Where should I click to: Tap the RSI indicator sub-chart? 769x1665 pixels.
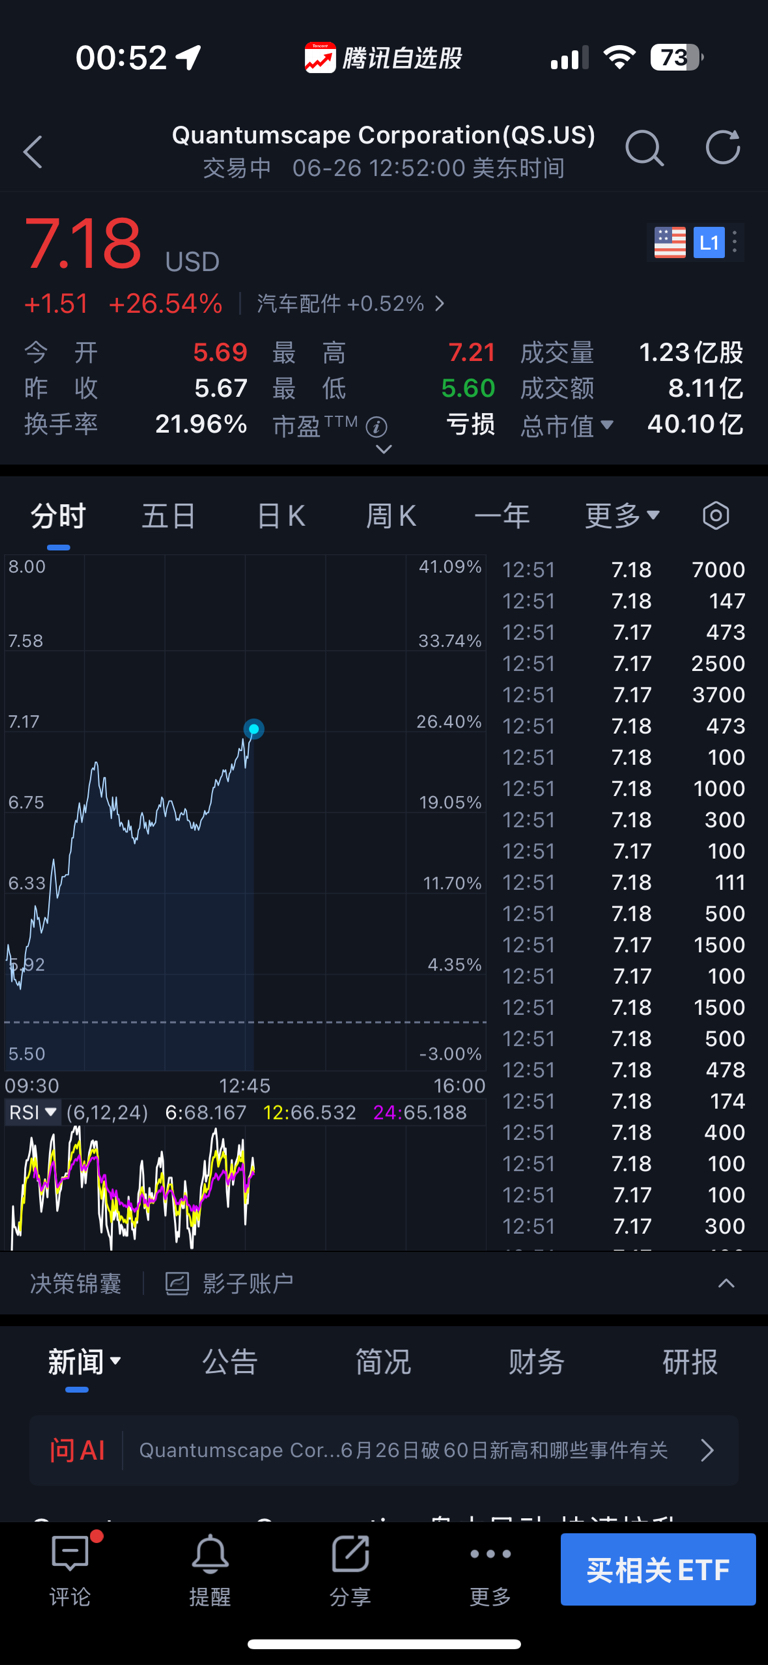tap(245, 1188)
